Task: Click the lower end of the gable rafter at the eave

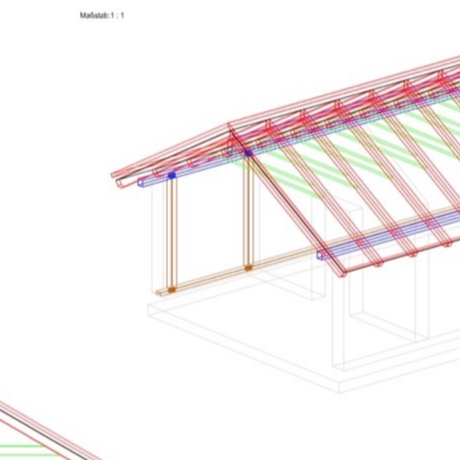Action: 343,273
